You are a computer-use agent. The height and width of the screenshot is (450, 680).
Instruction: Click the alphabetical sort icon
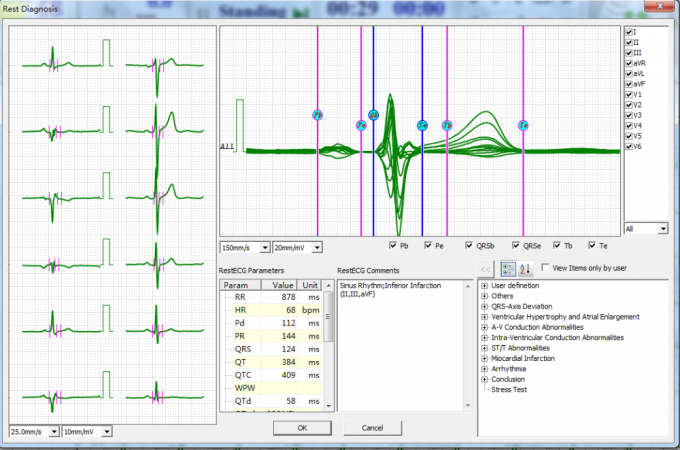[525, 269]
